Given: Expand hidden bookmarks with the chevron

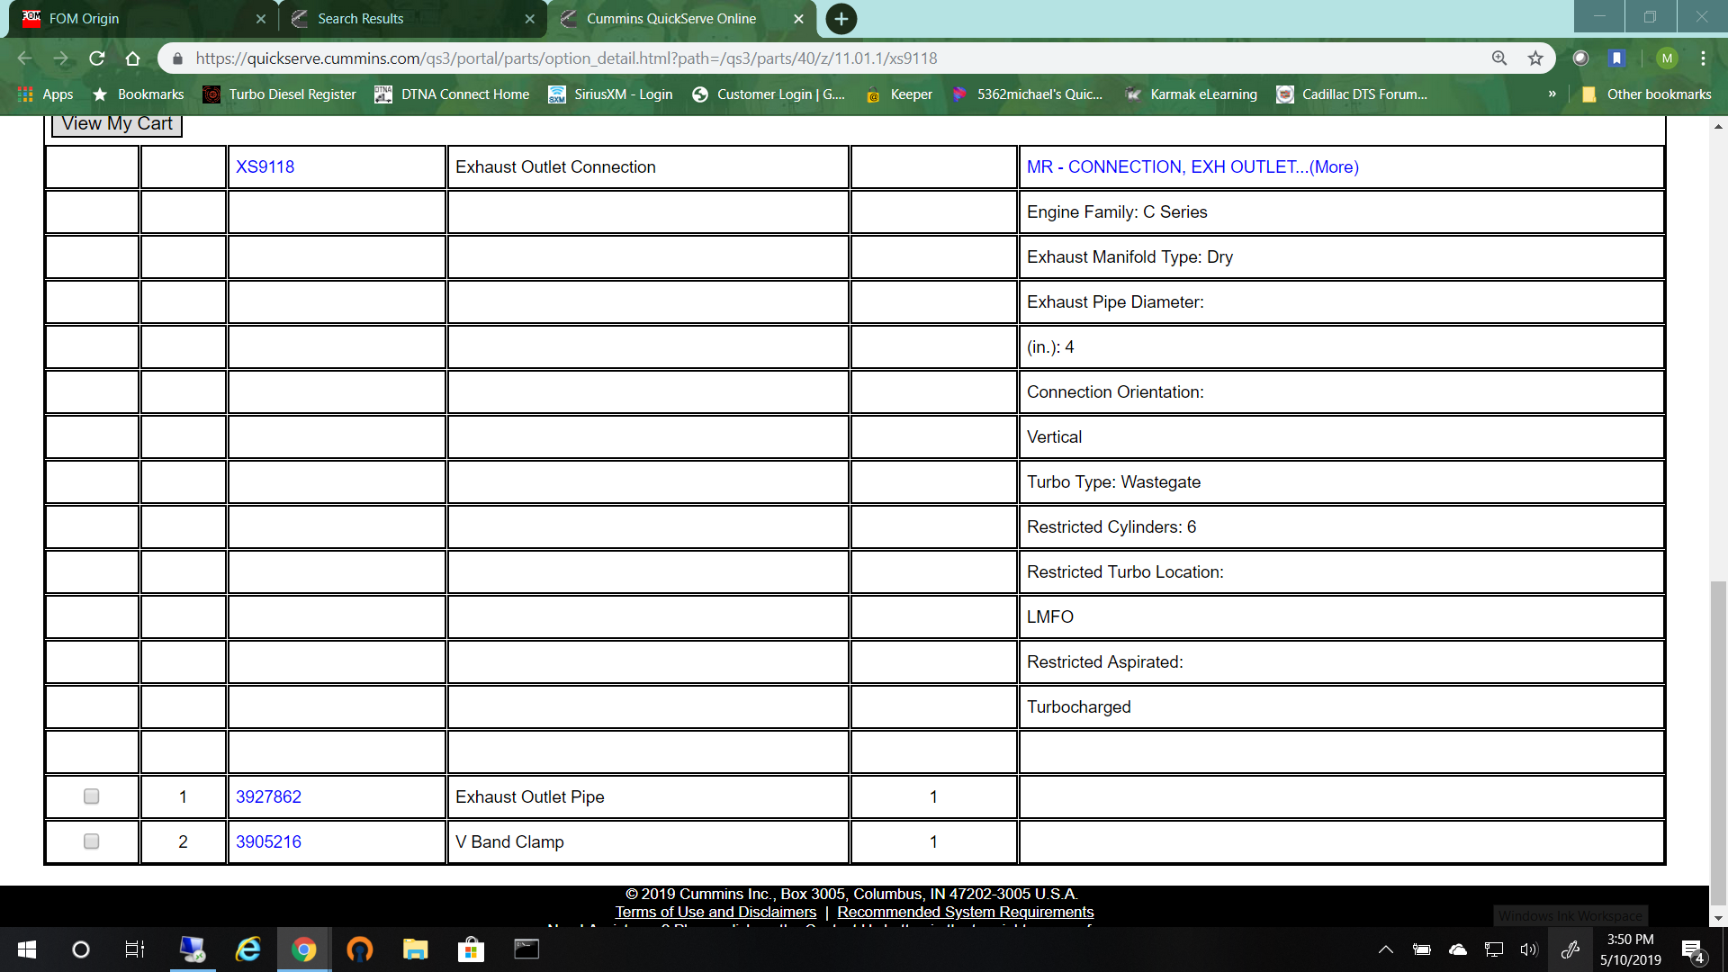Looking at the screenshot, I should 1552,94.
